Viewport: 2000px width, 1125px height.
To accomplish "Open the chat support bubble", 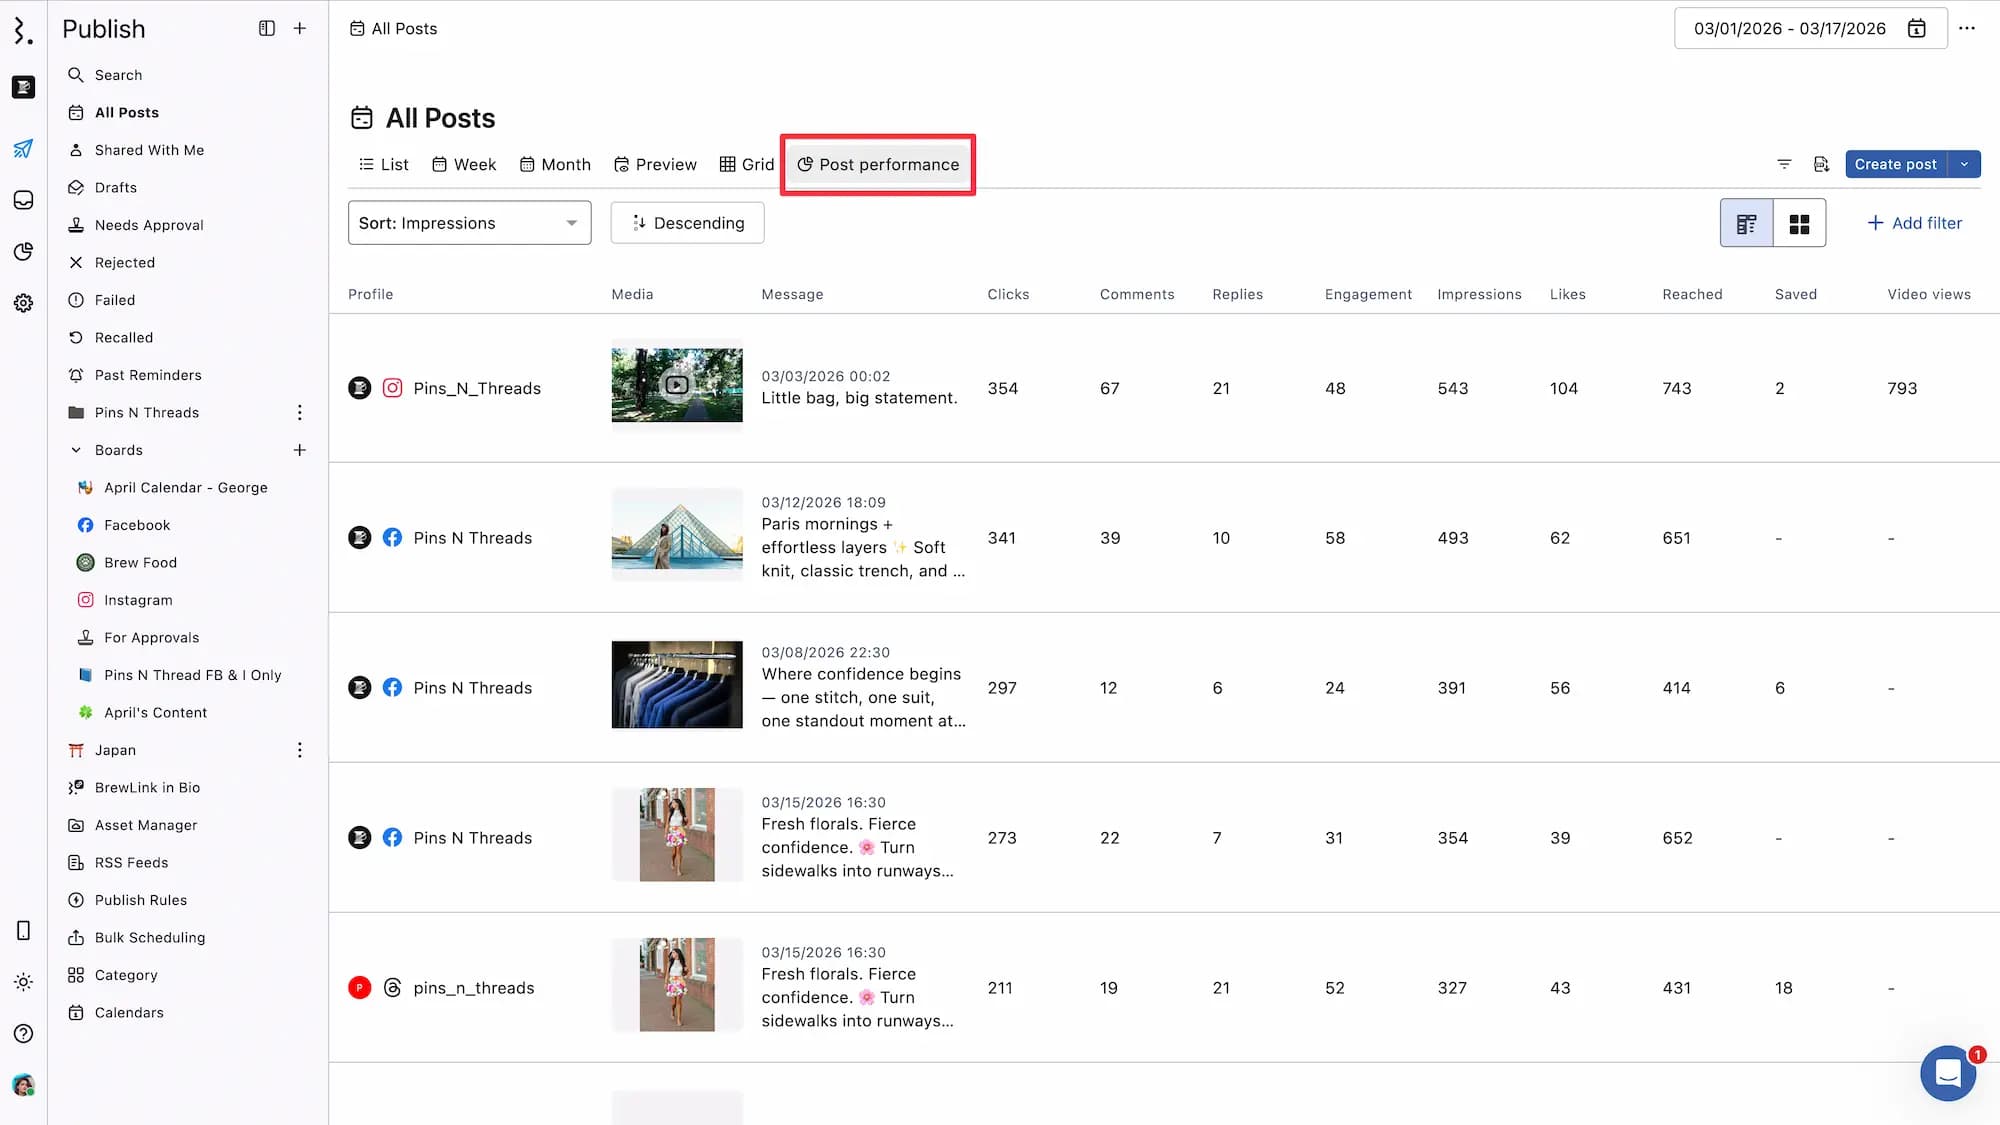I will pos(1947,1073).
